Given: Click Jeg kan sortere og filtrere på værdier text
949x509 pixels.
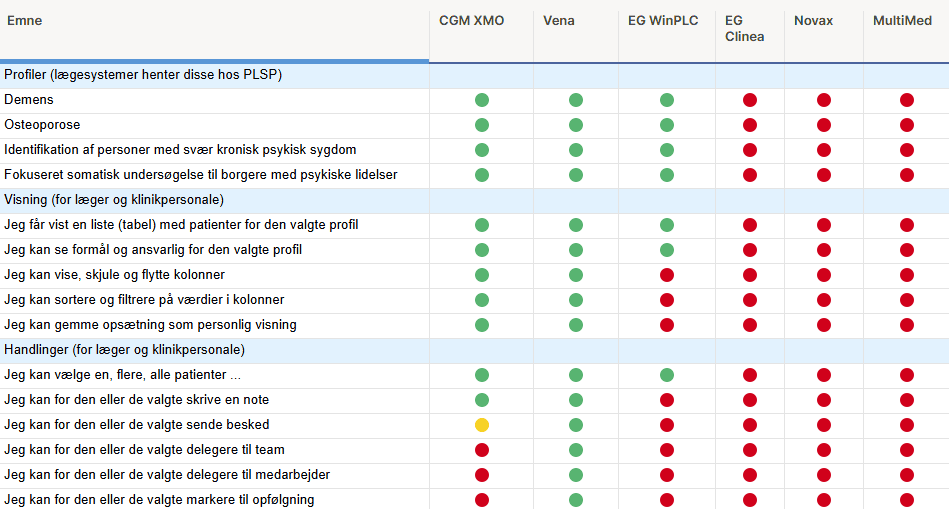Looking at the screenshot, I should click(144, 300).
